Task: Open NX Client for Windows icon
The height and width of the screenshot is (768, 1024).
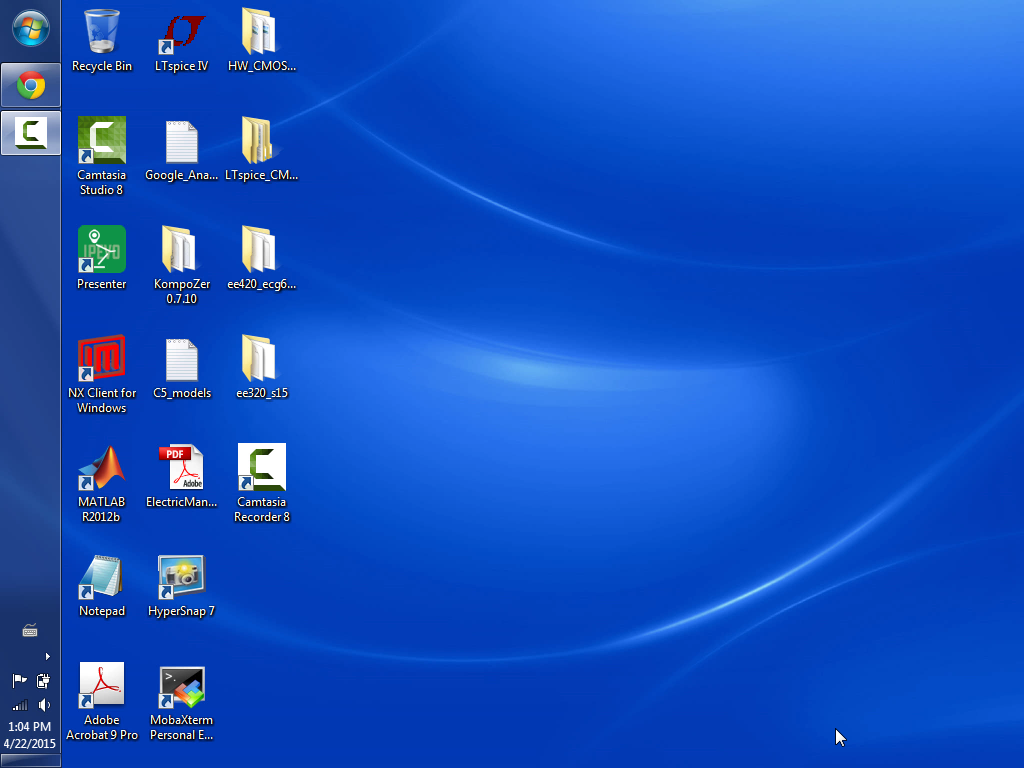Action: tap(102, 359)
